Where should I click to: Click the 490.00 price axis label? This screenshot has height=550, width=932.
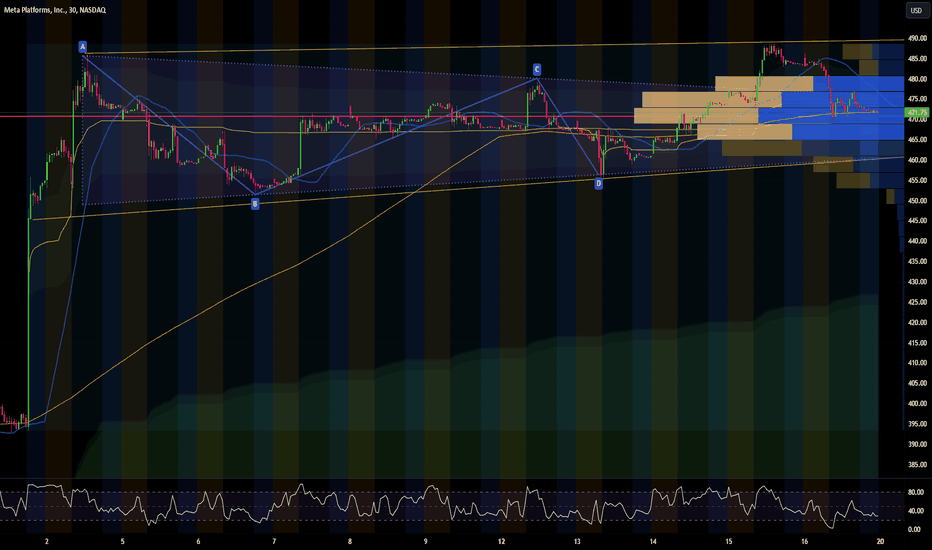tap(917, 39)
